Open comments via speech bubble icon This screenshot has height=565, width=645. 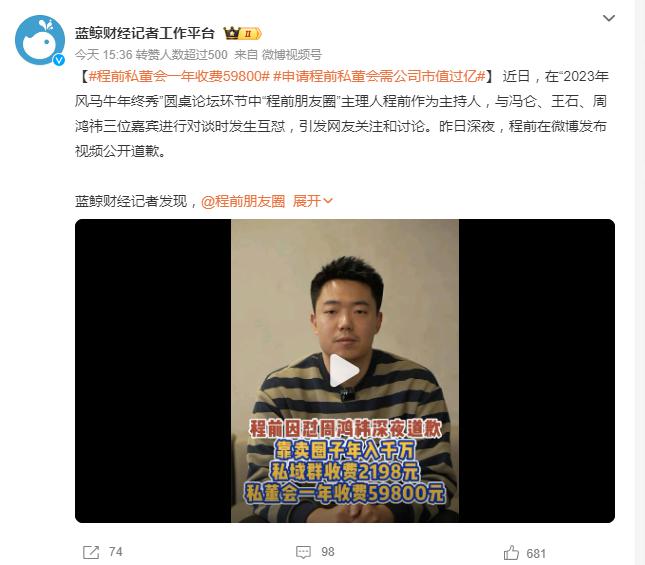point(304,552)
